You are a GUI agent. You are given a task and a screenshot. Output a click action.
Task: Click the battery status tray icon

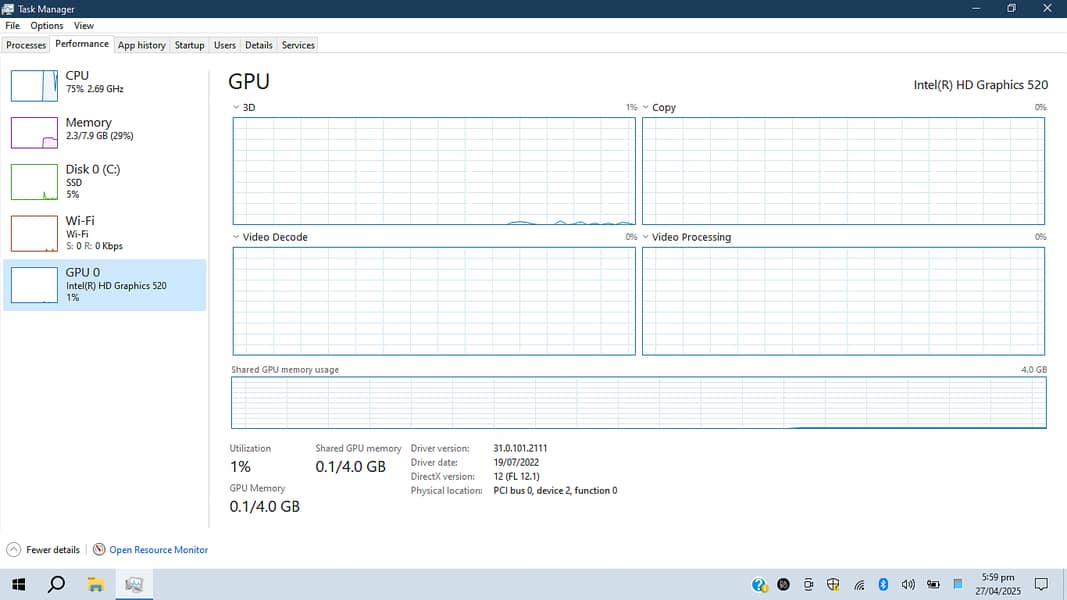coord(934,584)
